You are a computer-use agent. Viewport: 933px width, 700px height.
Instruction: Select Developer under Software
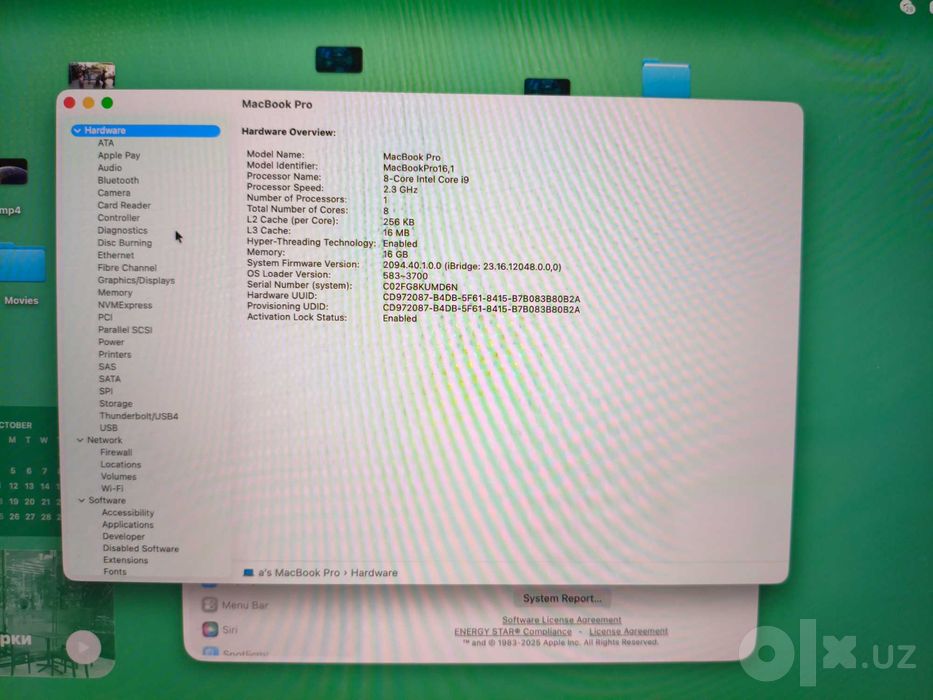click(123, 536)
